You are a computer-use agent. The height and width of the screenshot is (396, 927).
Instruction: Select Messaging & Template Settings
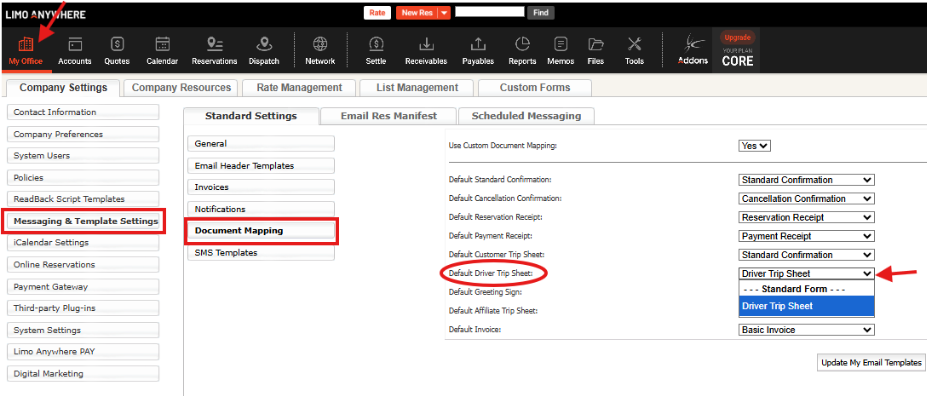pyautogui.click(x=83, y=221)
